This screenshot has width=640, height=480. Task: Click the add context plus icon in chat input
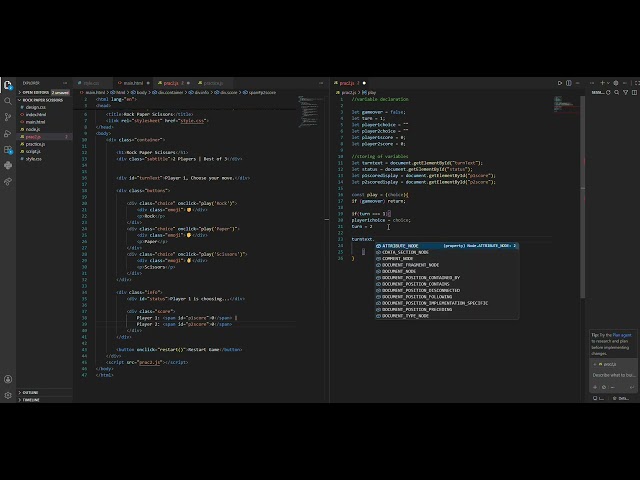click(x=595, y=387)
